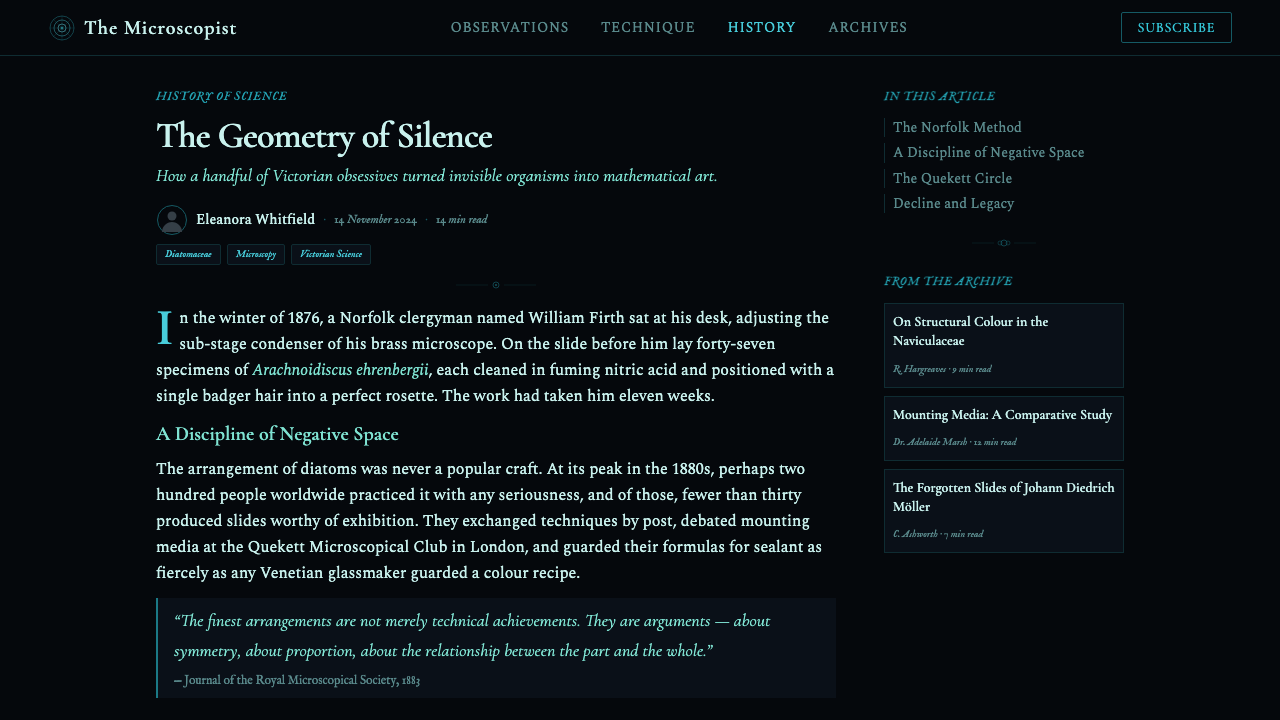Click the Arachnoidiscus ehrenbergii species link
Viewport: 1280px width, 720px height.
coord(340,370)
